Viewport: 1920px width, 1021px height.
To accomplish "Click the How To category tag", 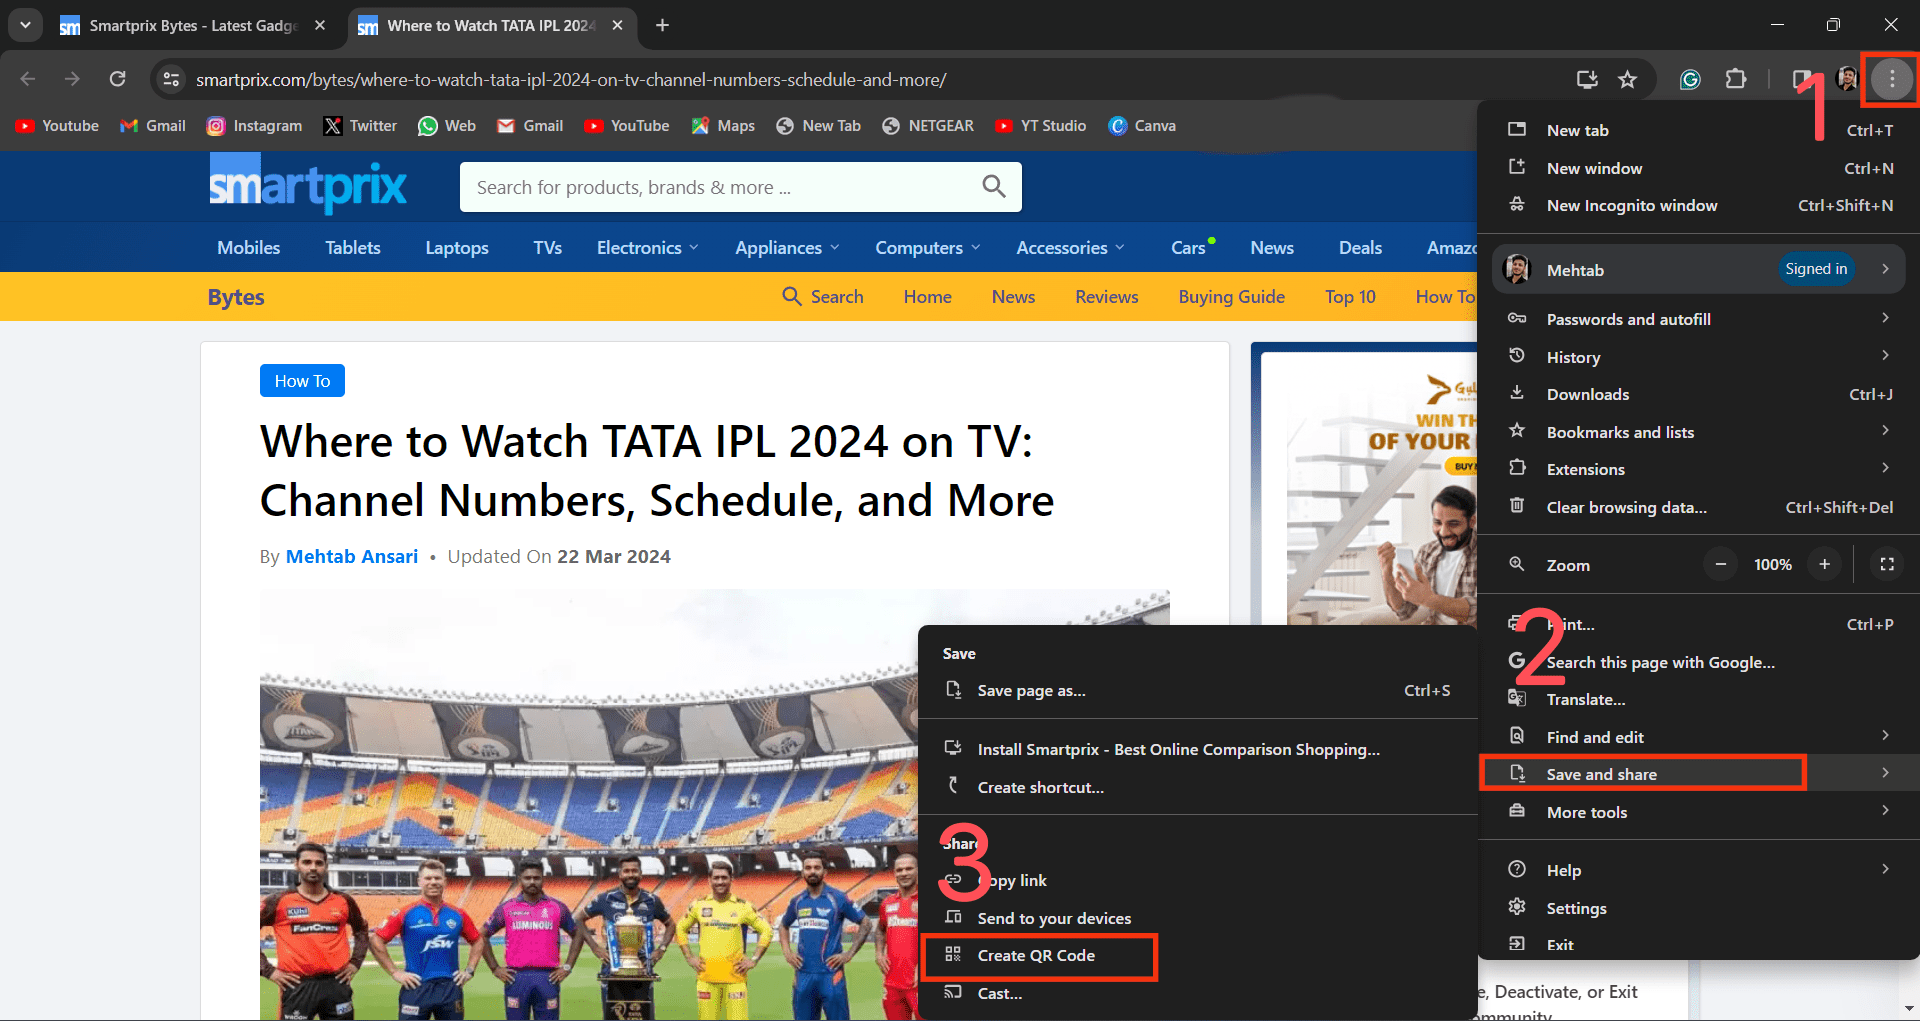I will coord(302,381).
